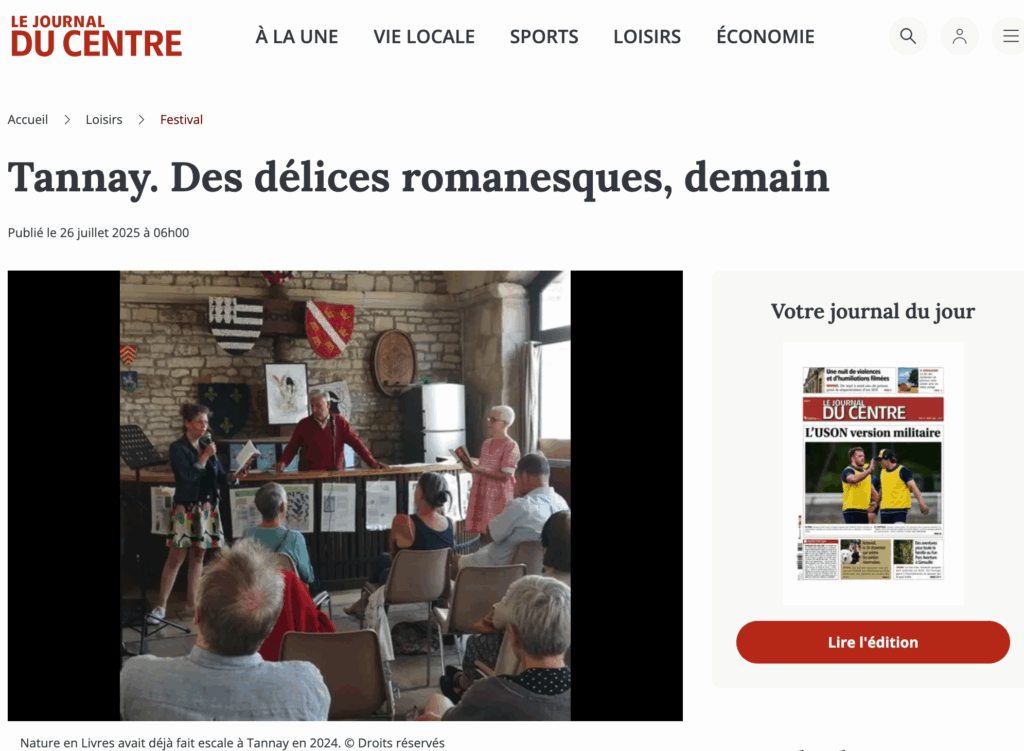Image resolution: width=1024 pixels, height=751 pixels.
Task: Click the user account icon
Action: click(x=959, y=36)
